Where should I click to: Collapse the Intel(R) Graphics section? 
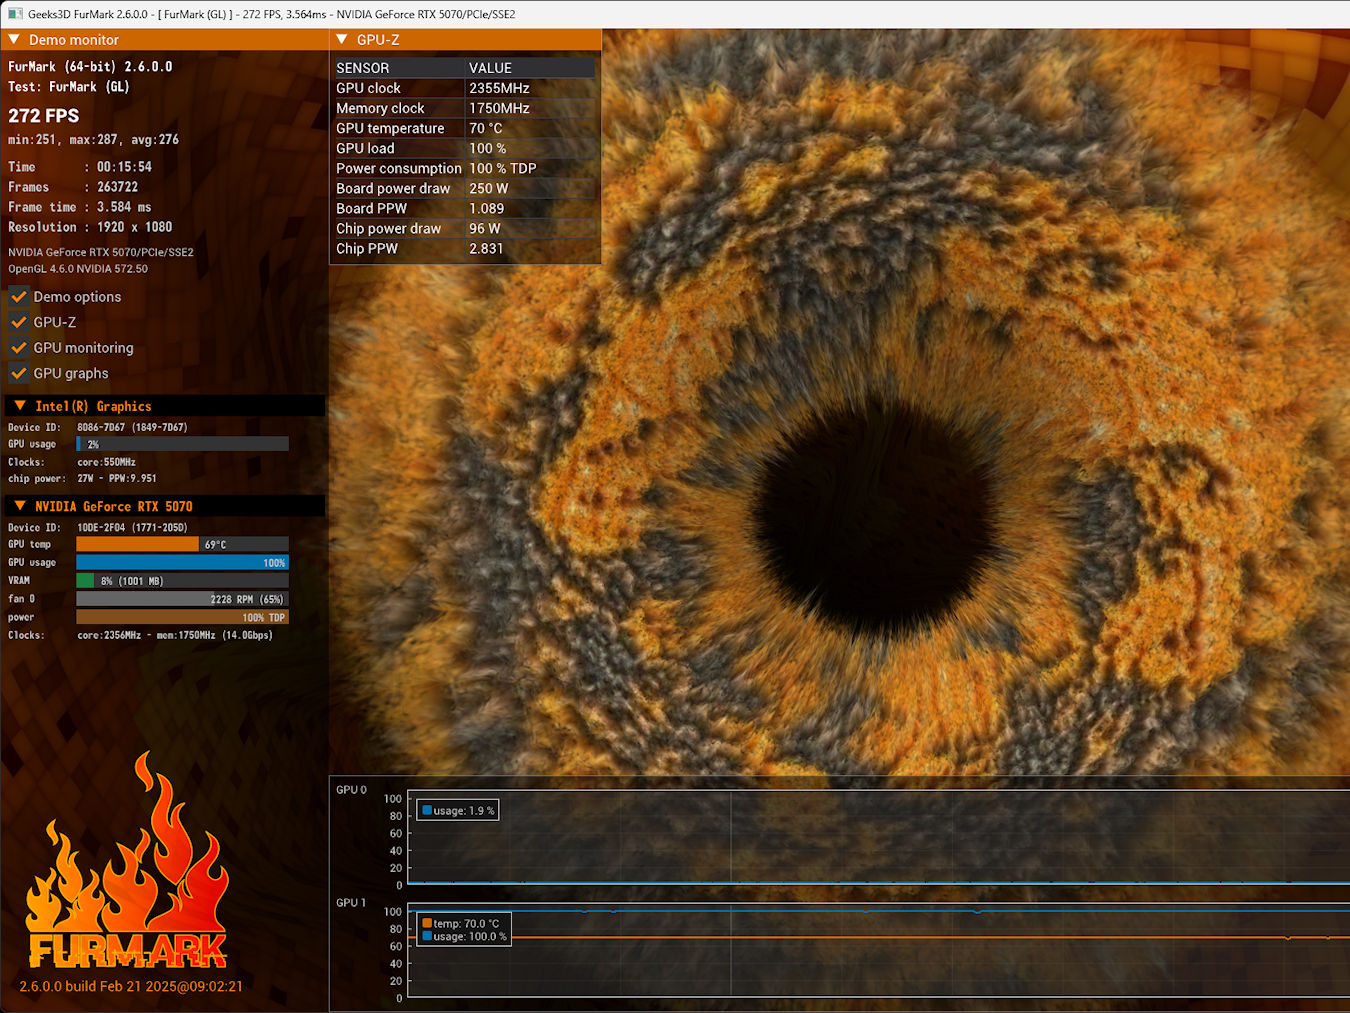pyautogui.click(x=20, y=406)
